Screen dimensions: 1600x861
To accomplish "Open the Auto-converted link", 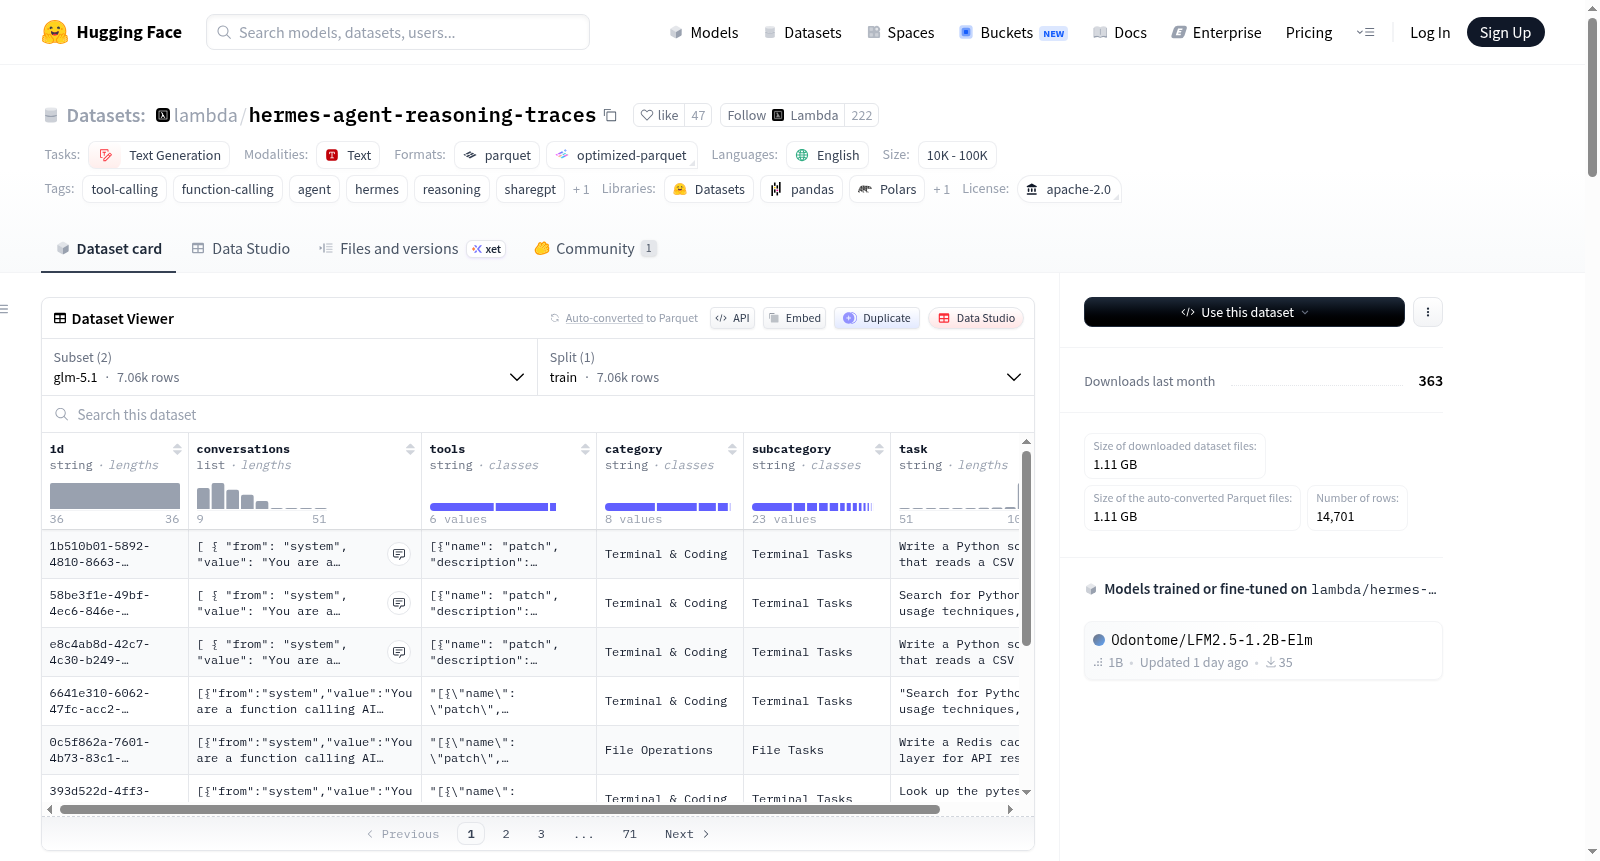I will (x=604, y=318).
